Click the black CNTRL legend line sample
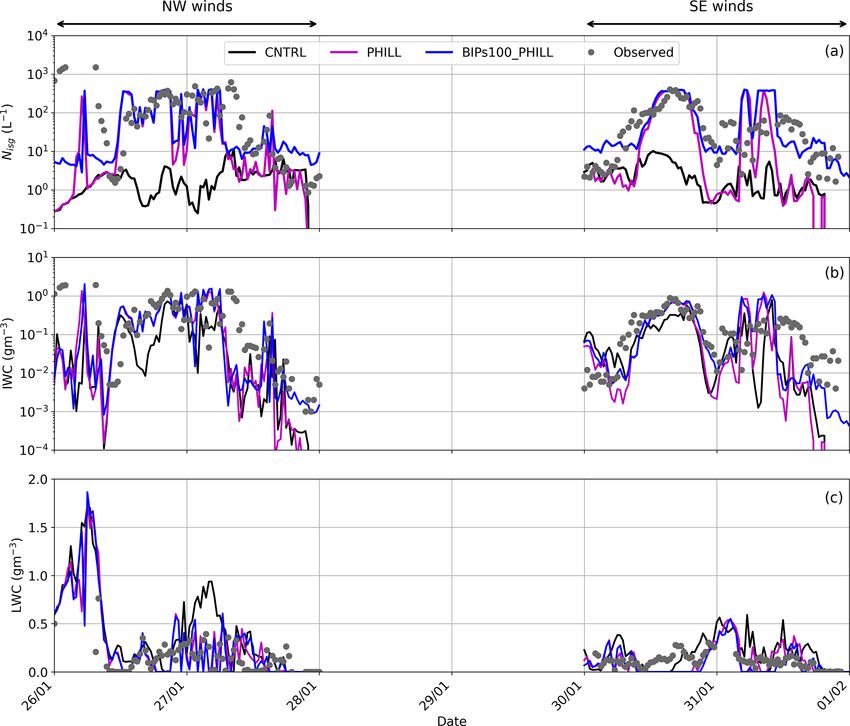Viewport: 850px width, 726px height. tap(242, 53)
